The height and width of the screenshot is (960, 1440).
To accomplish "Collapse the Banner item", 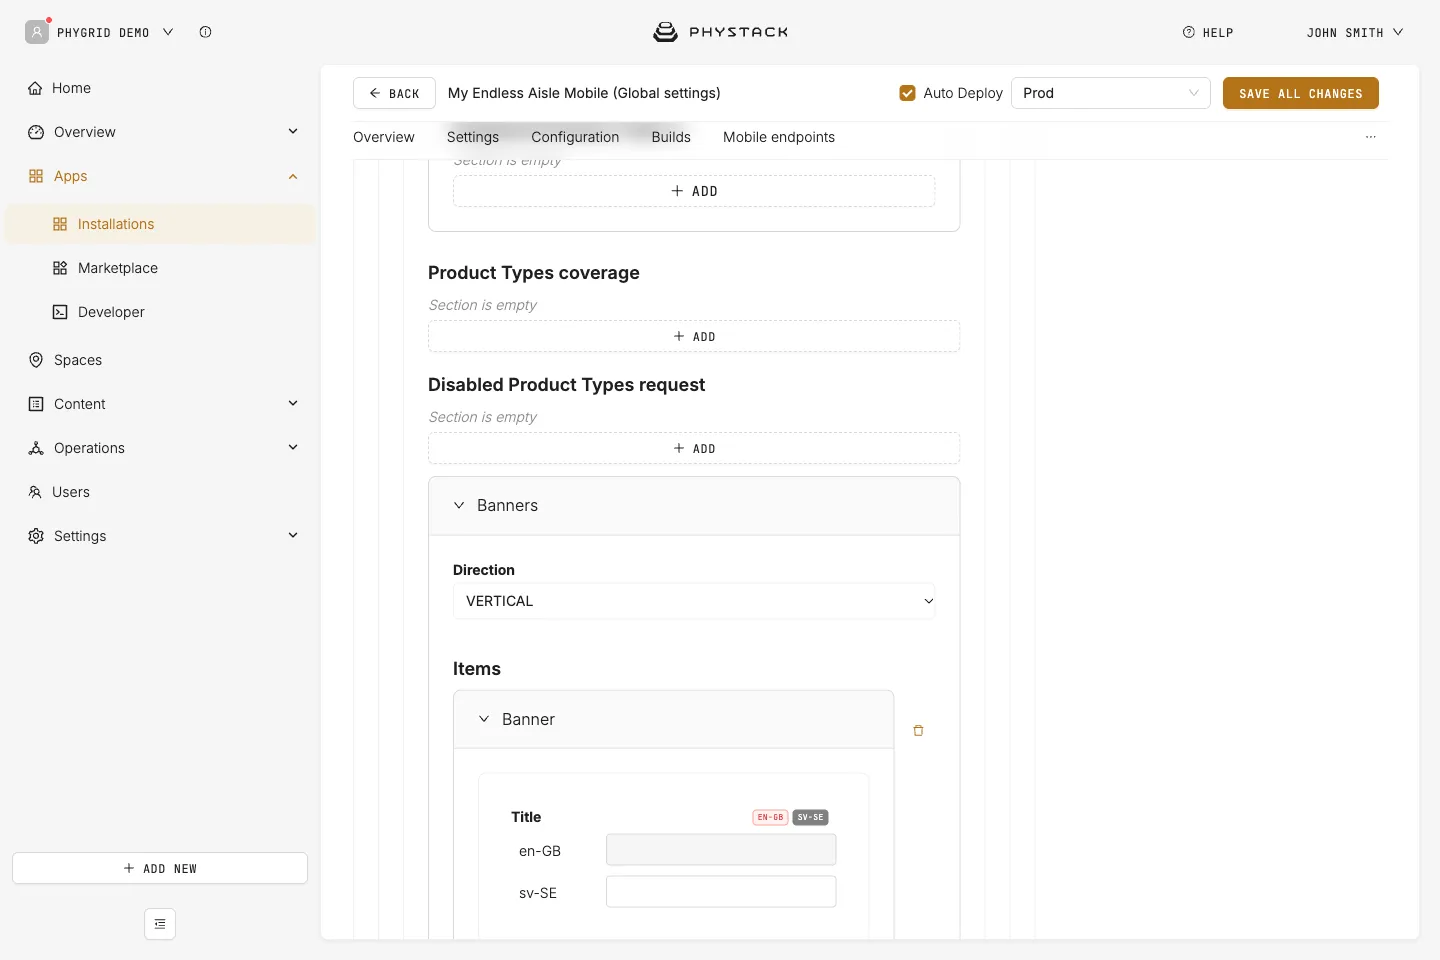I will click(484, 720).
